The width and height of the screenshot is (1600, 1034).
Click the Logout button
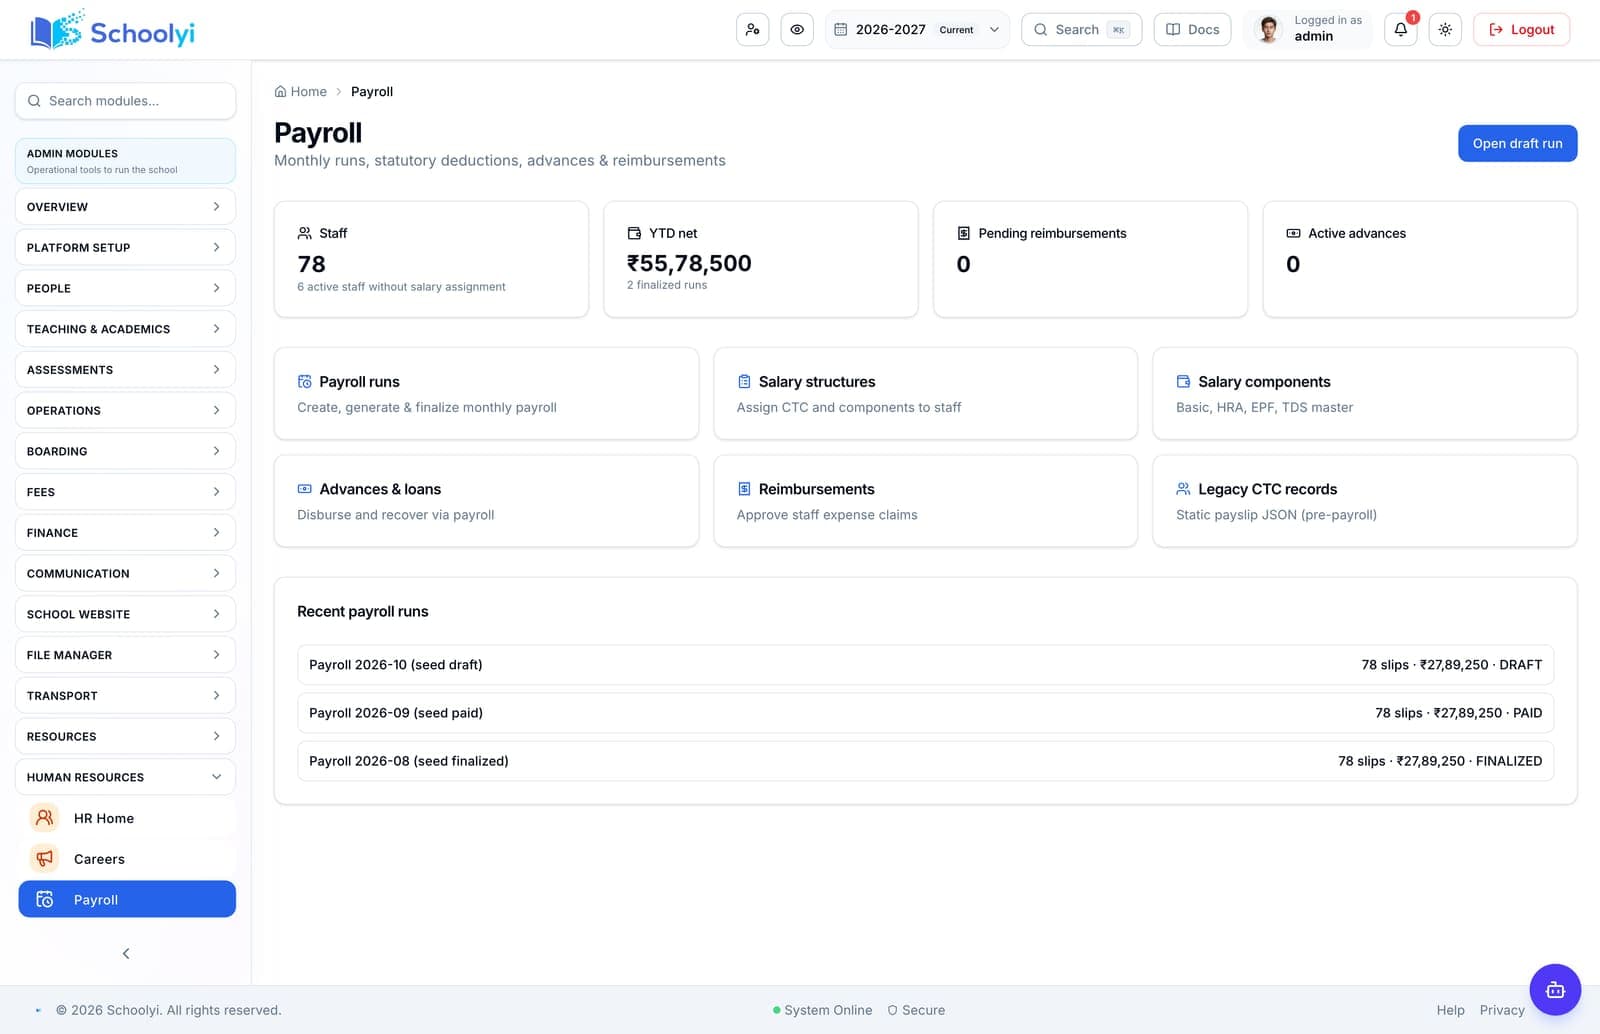(x=1521, y=30)
